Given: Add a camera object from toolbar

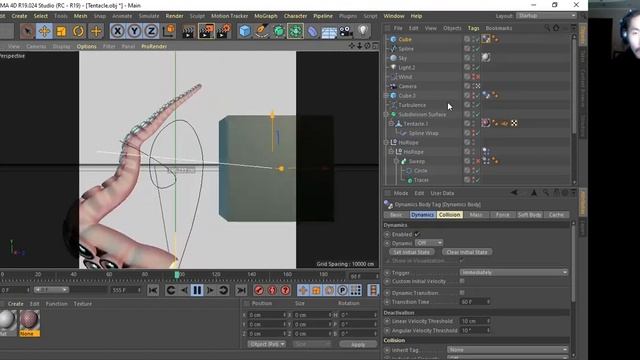Looking at the screenshot, I should click(346, 31).
